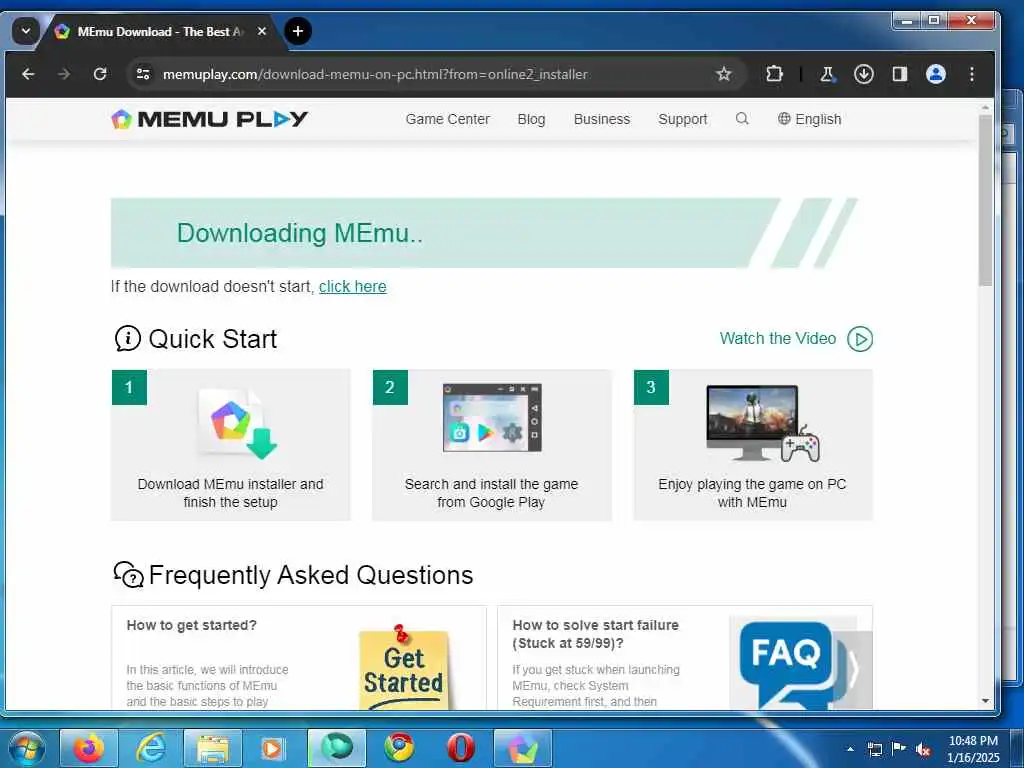Click the Google Play emulator screenshot image

pyautogui.click(x=492, y=418)
